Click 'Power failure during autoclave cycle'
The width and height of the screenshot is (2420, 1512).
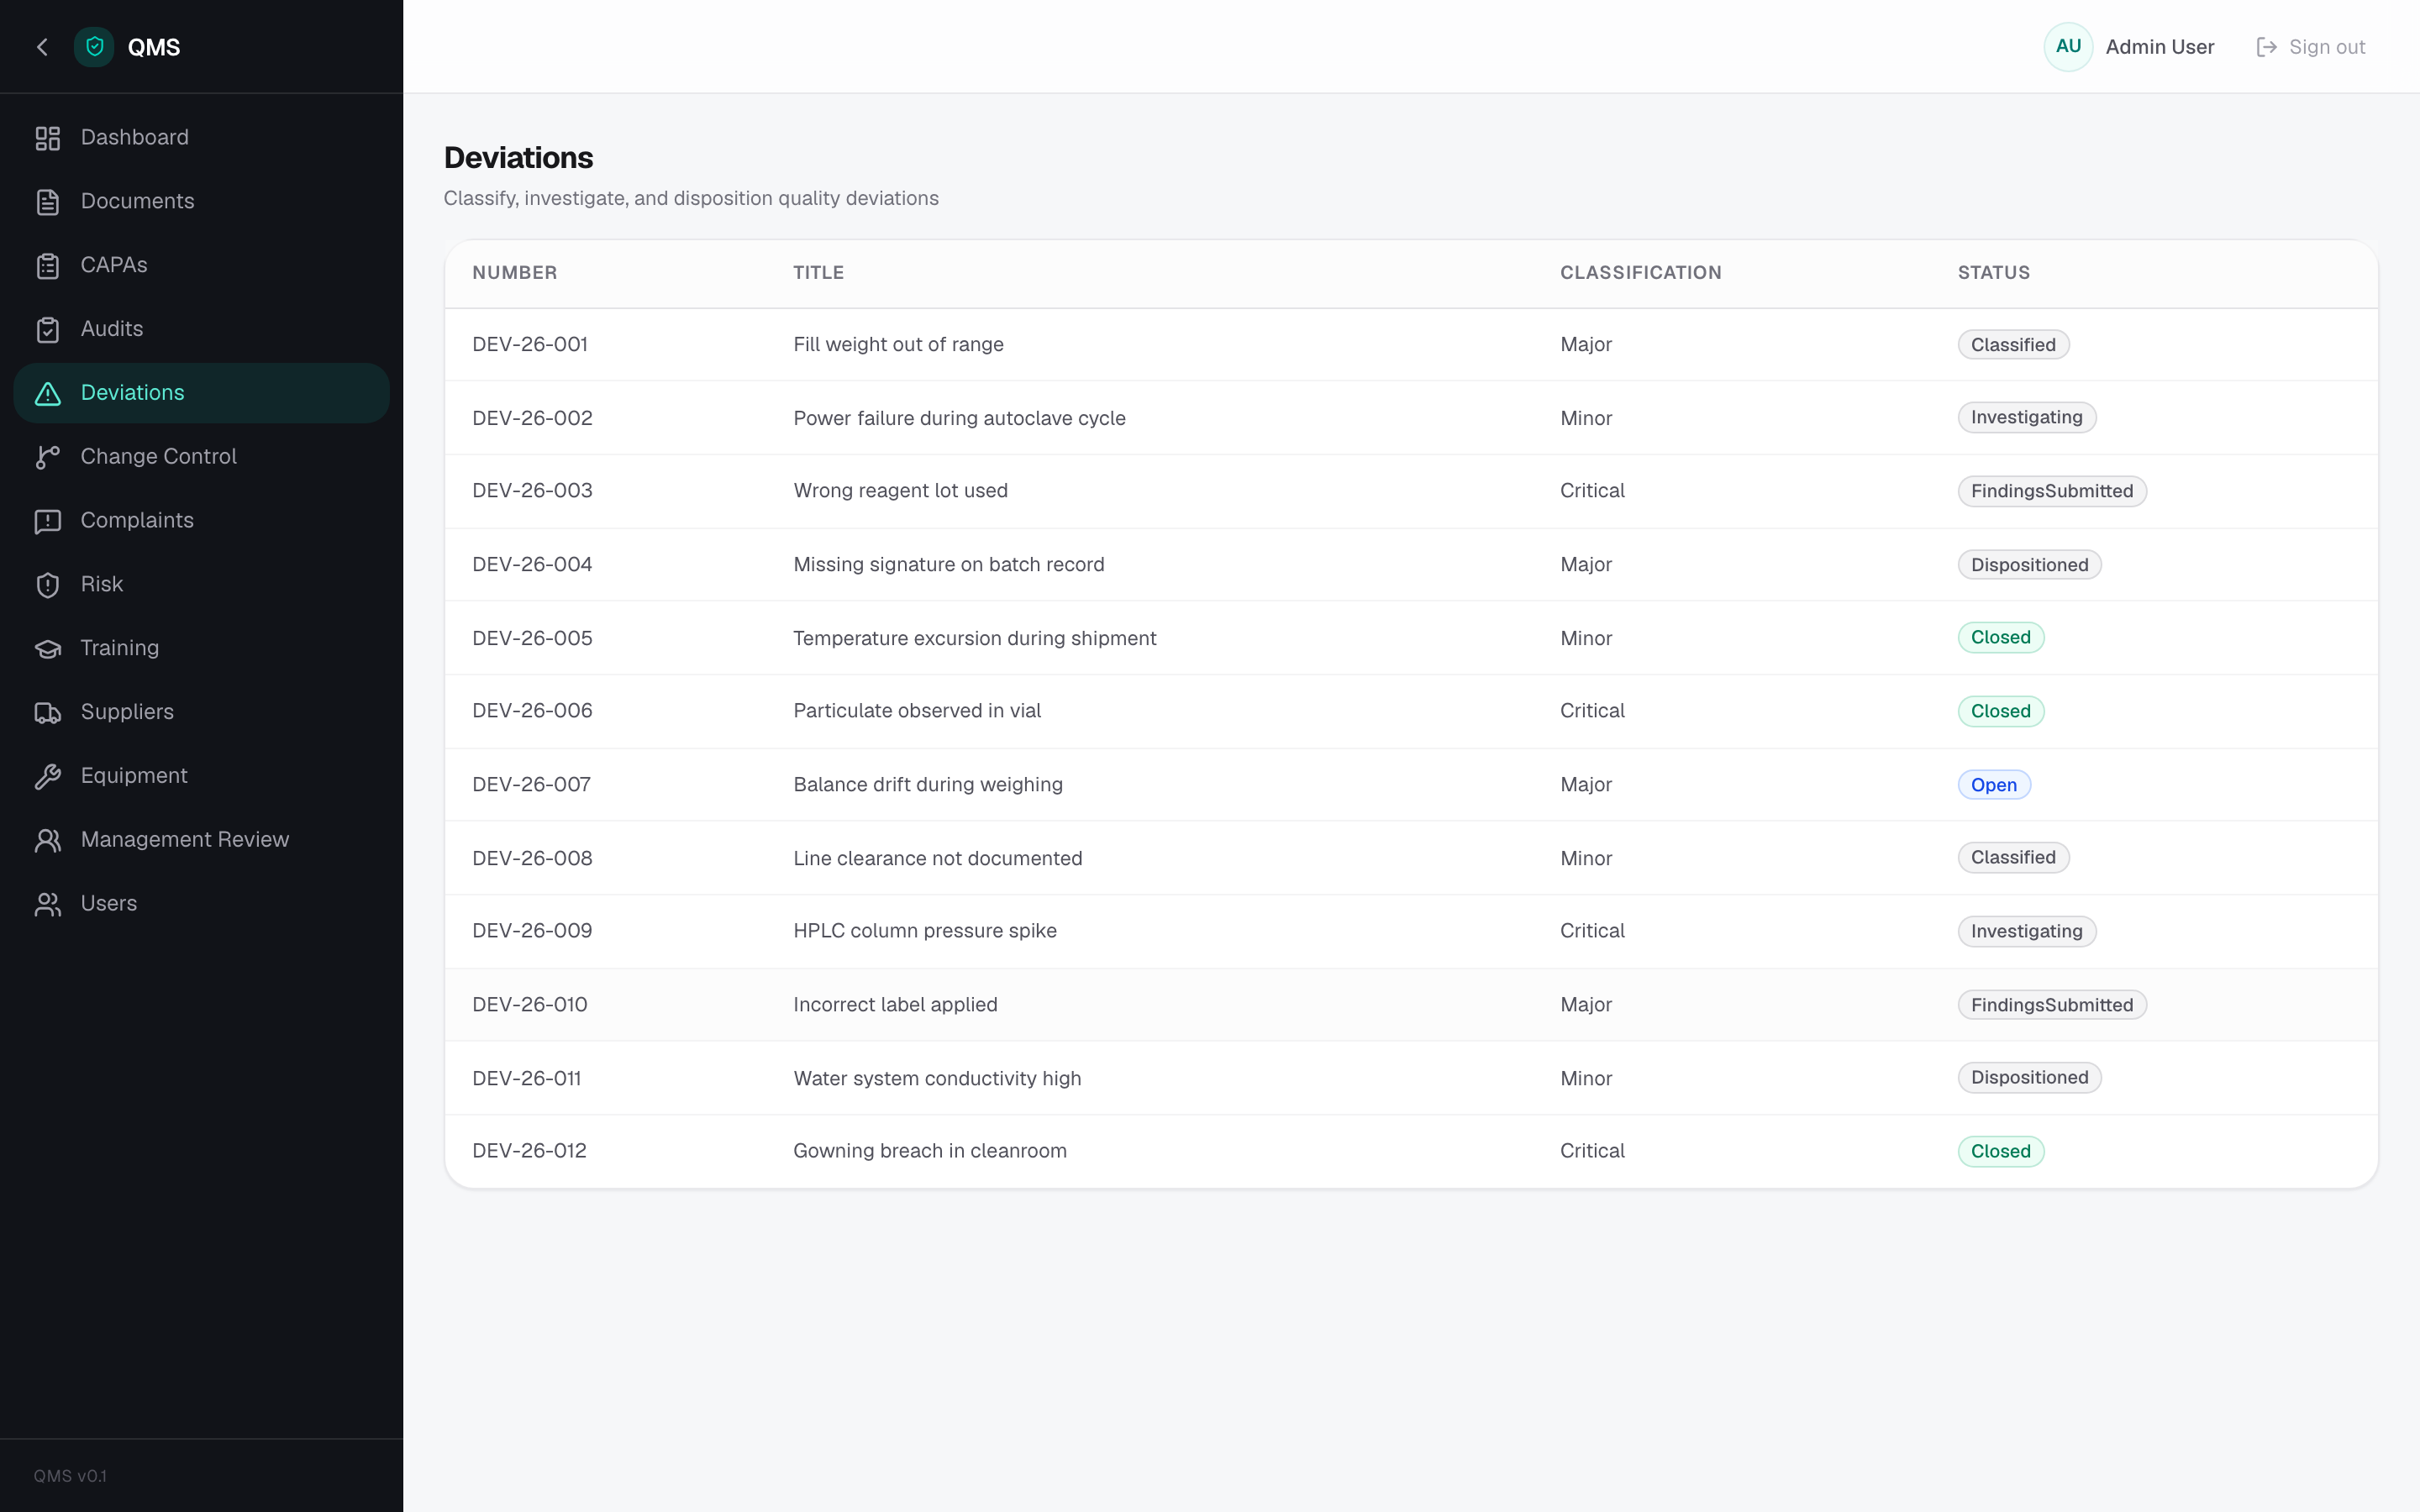click(959, 418)
